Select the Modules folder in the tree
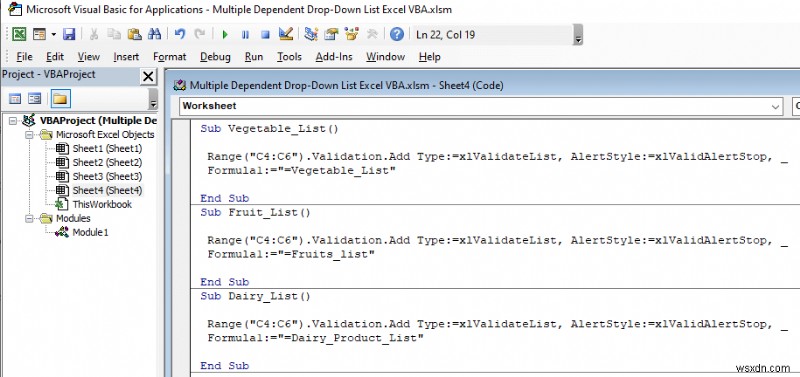The width and height of the screenshot is (800, 377). 73,218
